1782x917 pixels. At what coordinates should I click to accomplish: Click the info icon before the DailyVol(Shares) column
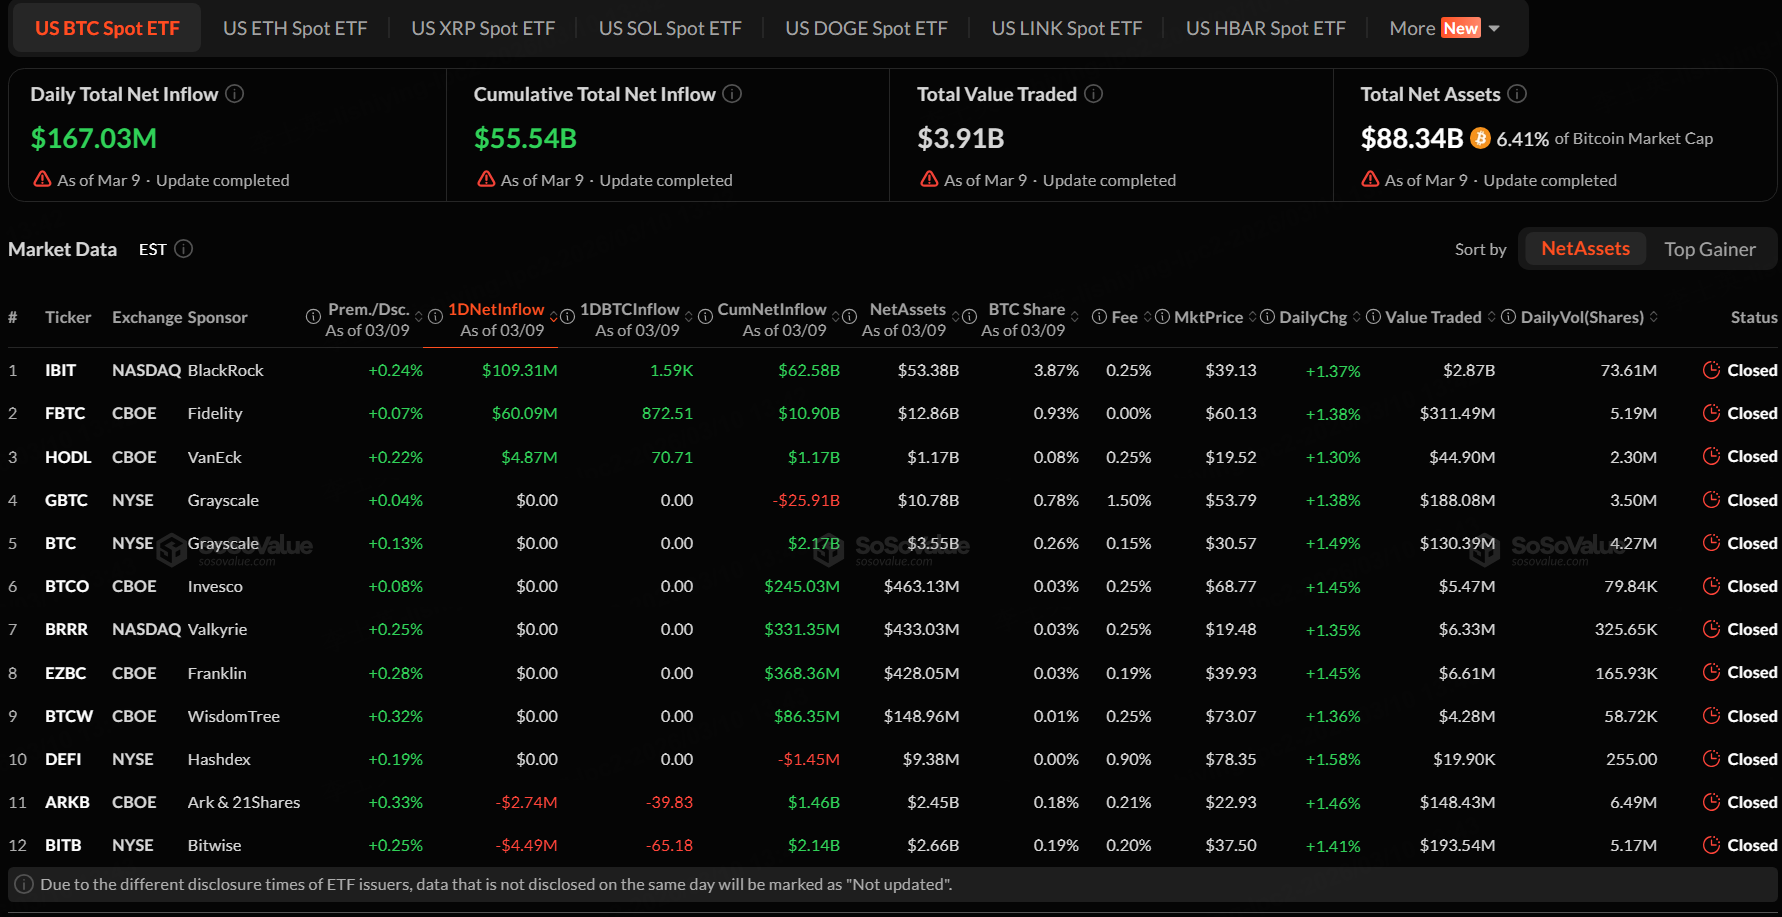pyautogui.click(x=1508, y=317)
